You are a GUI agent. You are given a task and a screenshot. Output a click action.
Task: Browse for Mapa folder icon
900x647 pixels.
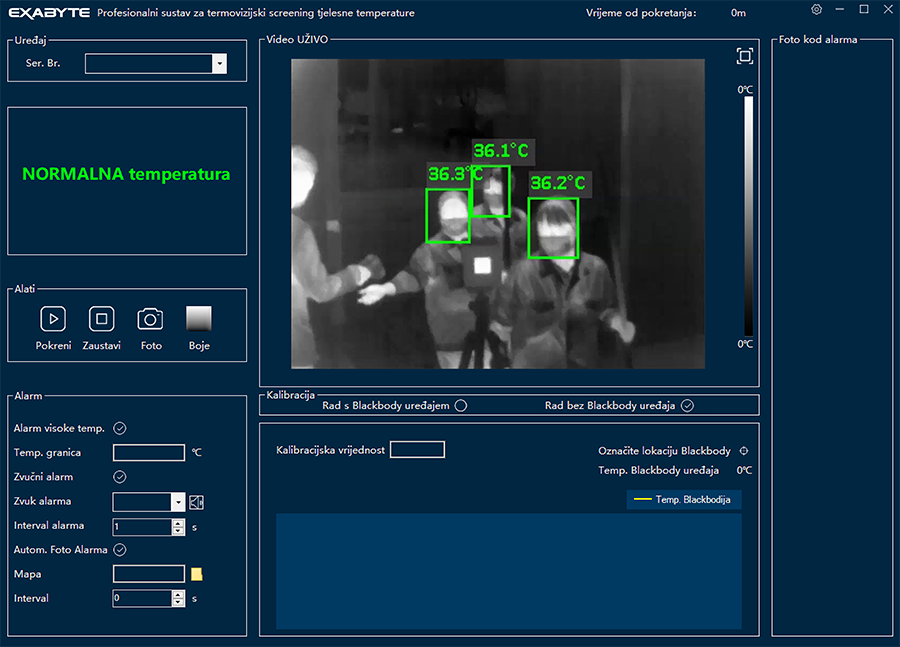click(x=197, y=574)
